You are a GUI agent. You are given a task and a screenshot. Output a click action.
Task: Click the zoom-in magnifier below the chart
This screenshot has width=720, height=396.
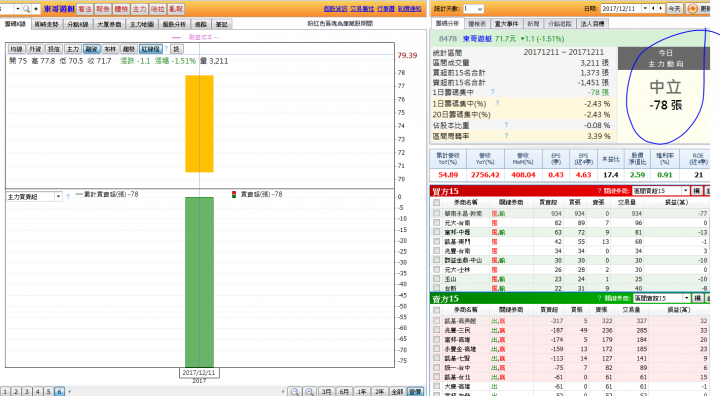[x=310, y=392]
